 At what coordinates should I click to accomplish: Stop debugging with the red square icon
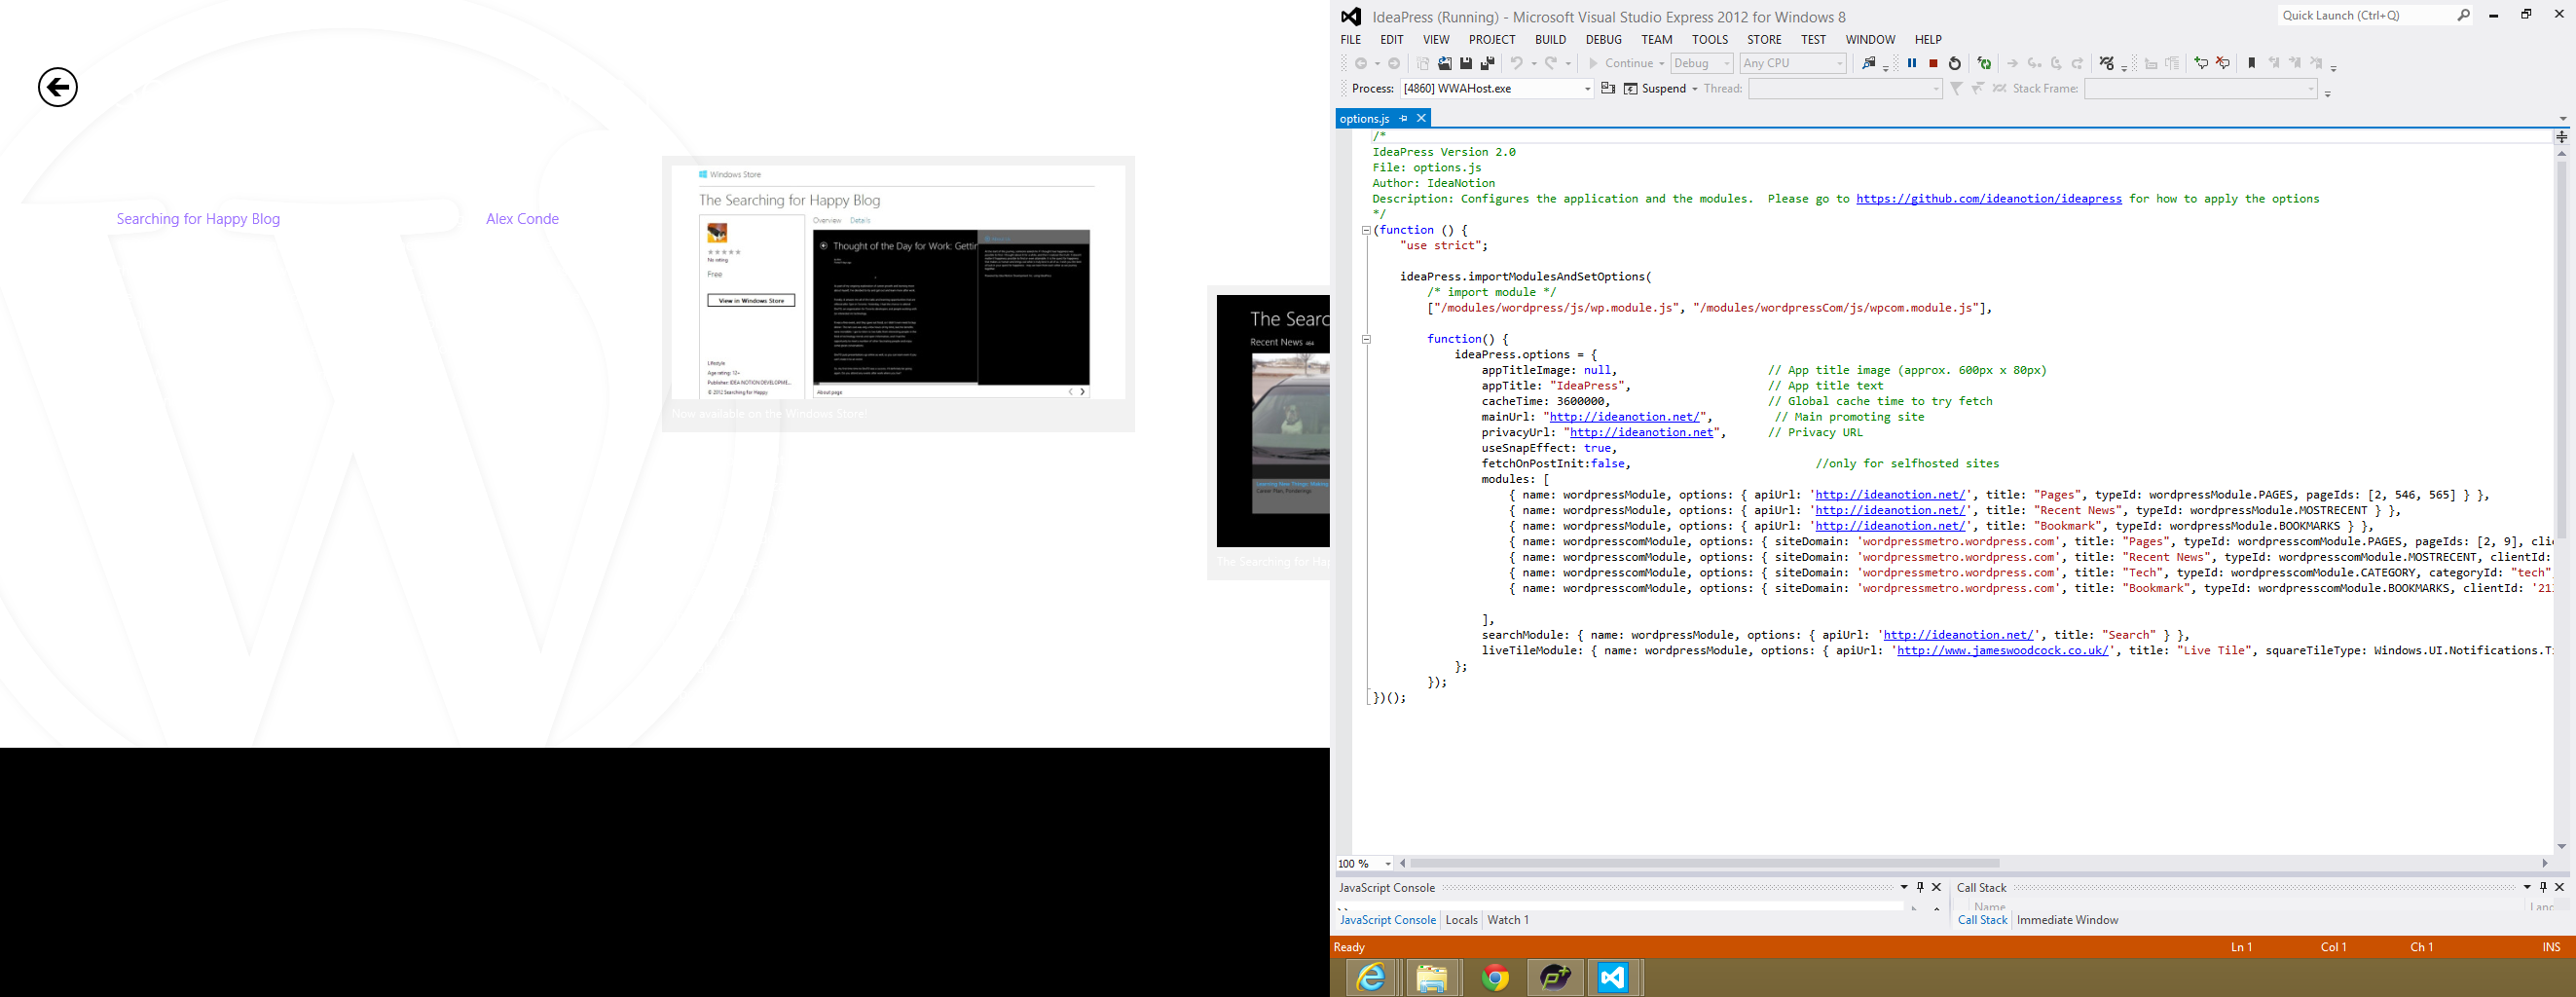(x=1934, y=63)
